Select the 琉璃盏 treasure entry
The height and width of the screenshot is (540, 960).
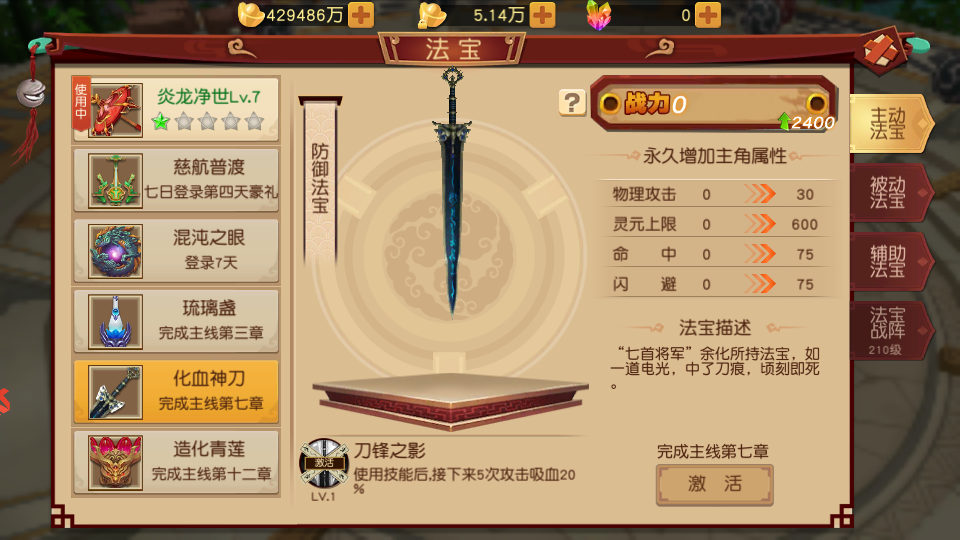coord(176,321)
